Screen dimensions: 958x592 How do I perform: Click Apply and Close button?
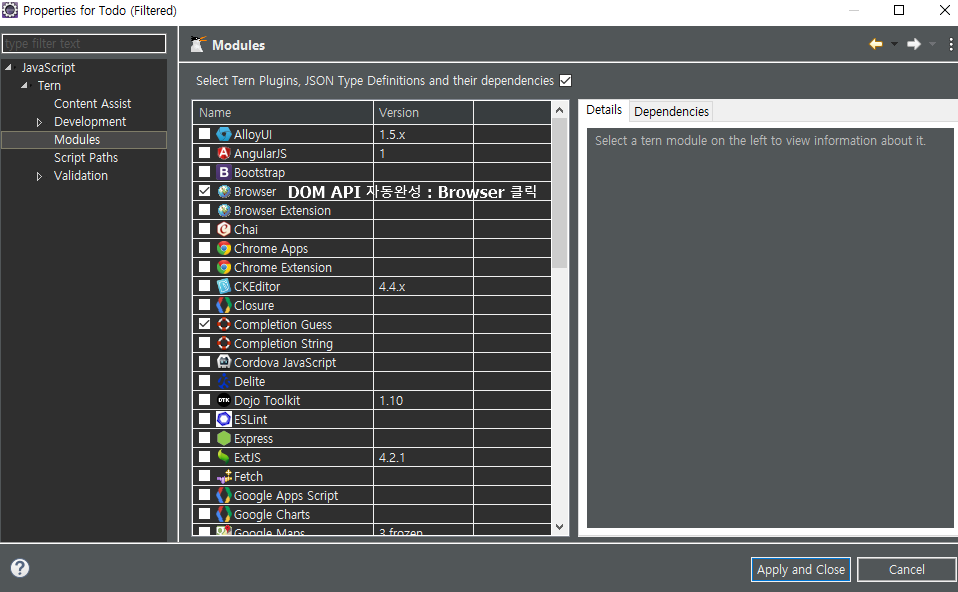[800, 569]
